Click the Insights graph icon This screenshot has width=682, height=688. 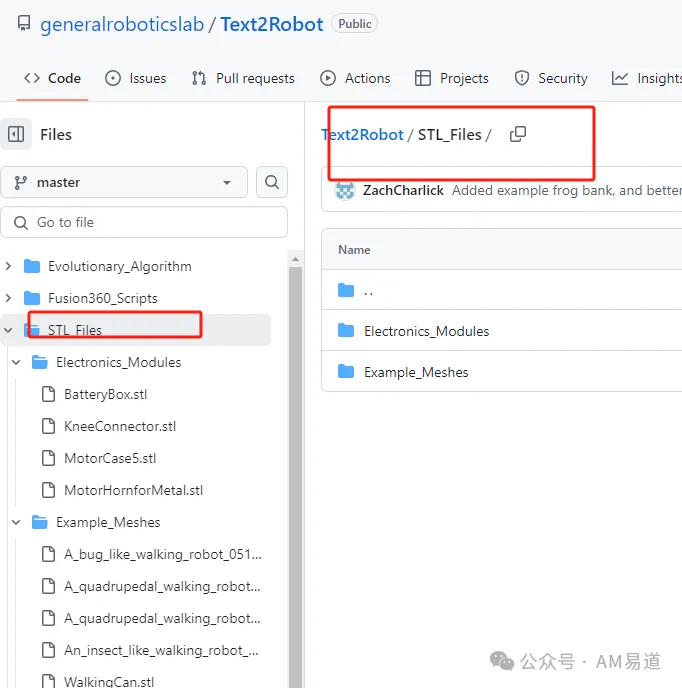coord(620,78)
